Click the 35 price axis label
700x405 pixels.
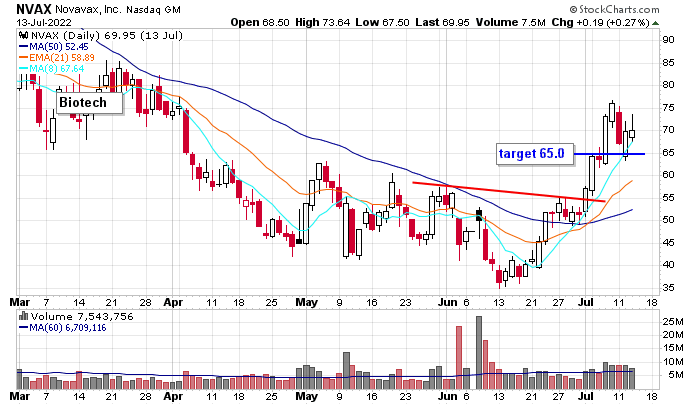point(668,288)
